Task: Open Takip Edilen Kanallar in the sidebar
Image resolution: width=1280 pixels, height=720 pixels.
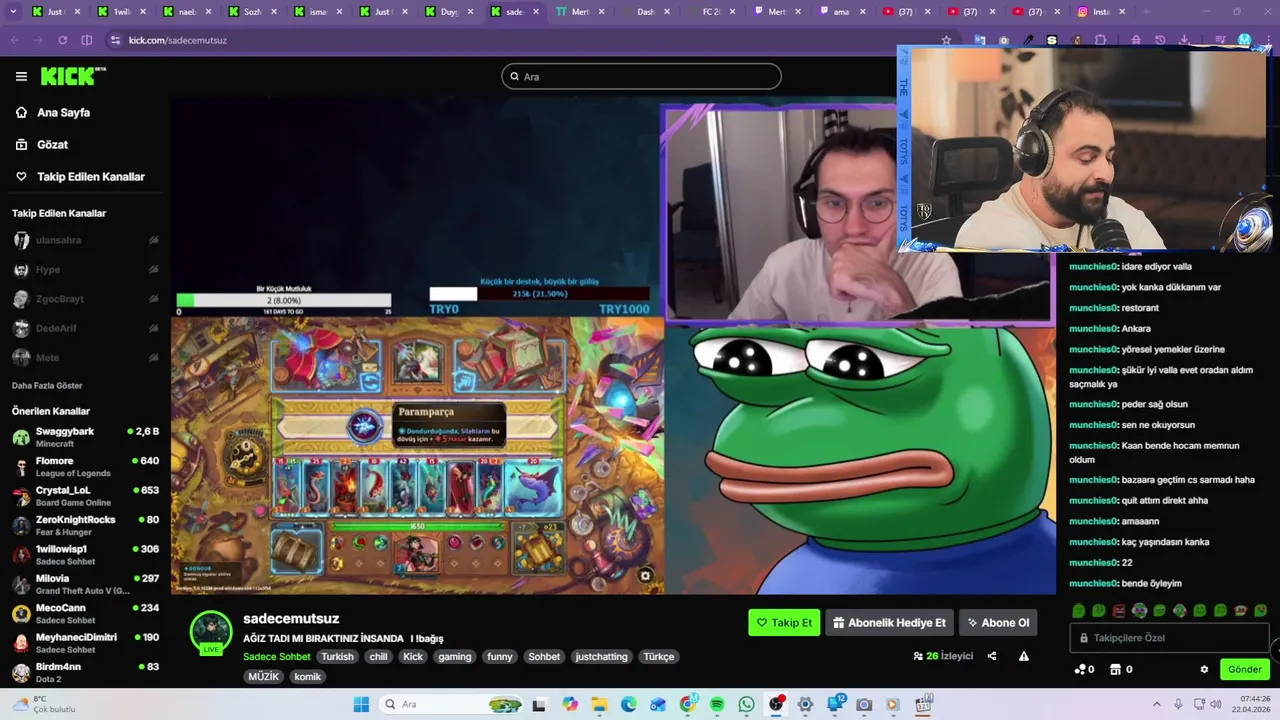Action: click(x=90, y=177)
